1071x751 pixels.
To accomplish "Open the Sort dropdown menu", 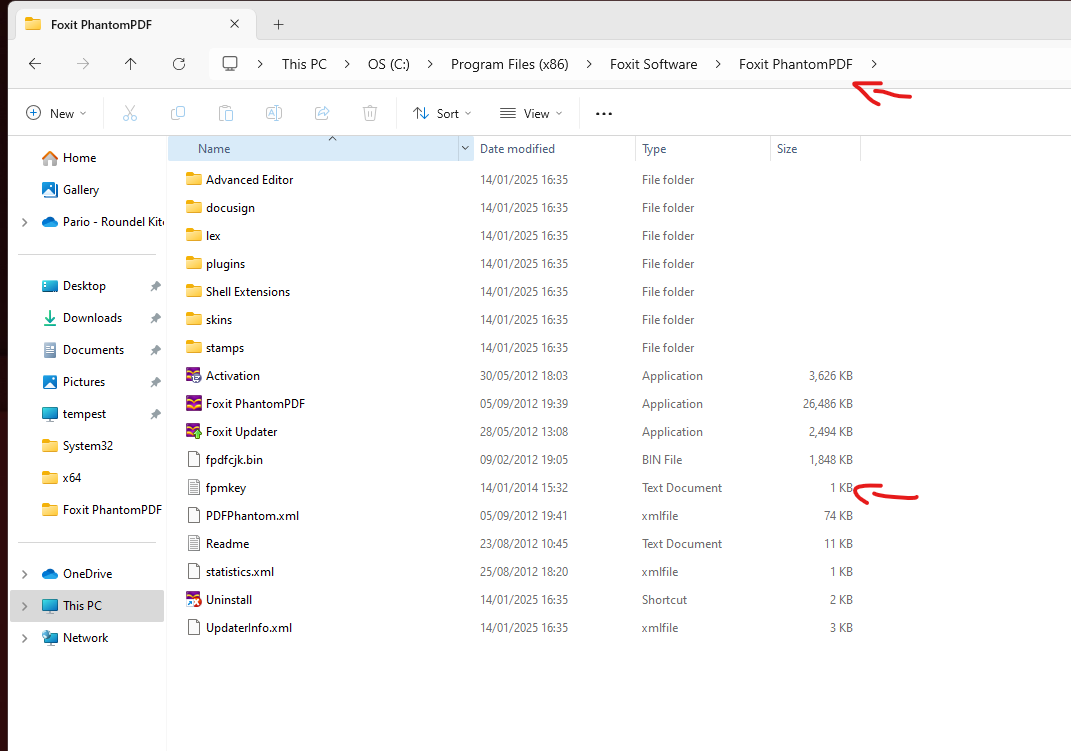I will 442,113.
